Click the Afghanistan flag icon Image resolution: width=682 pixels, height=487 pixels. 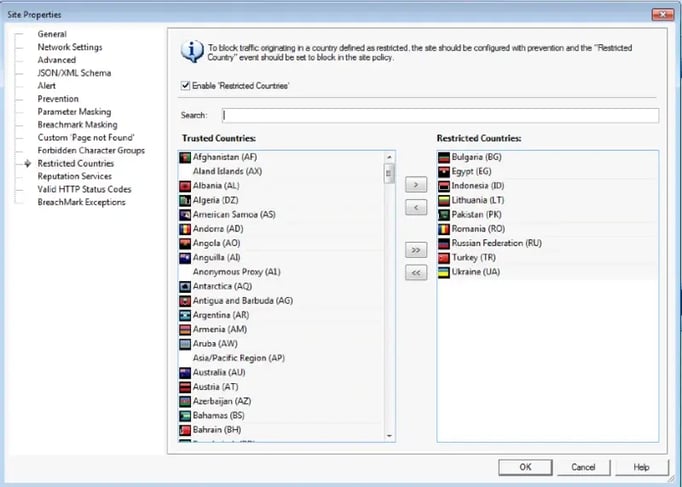click(184, 158)
